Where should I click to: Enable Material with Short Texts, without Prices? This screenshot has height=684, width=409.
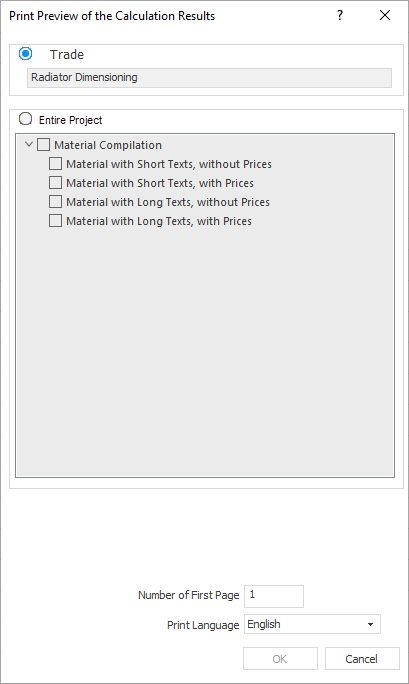[x=55, y=164]
